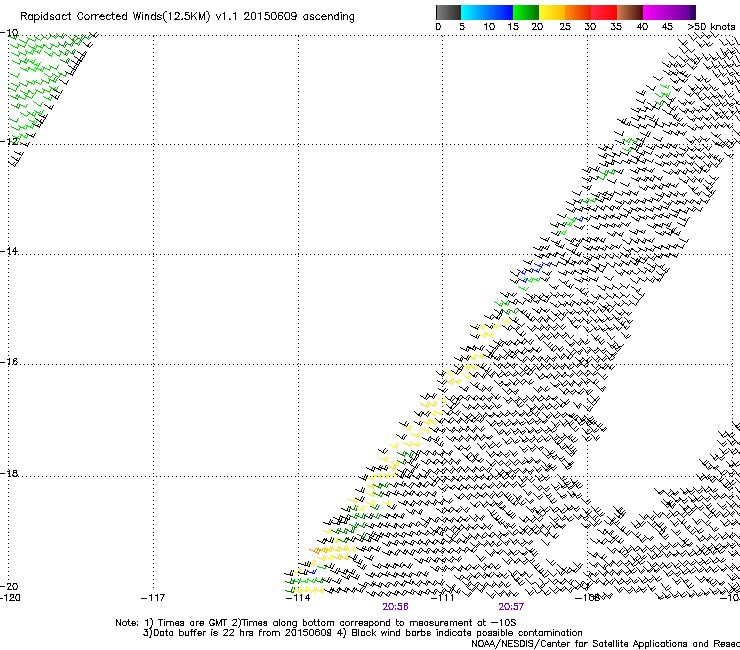Viewport: 740px width, 650px height.
Task: Click the latitude label "-18"
Action: [10, 473]
